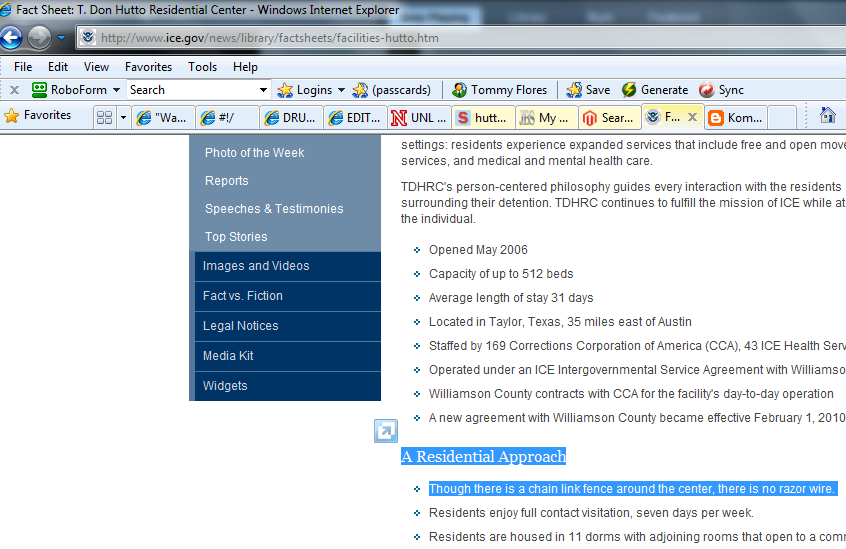Open the Tommy Flores identity
The height and width of the screenshot is (549, 846).
coord(500,90)
